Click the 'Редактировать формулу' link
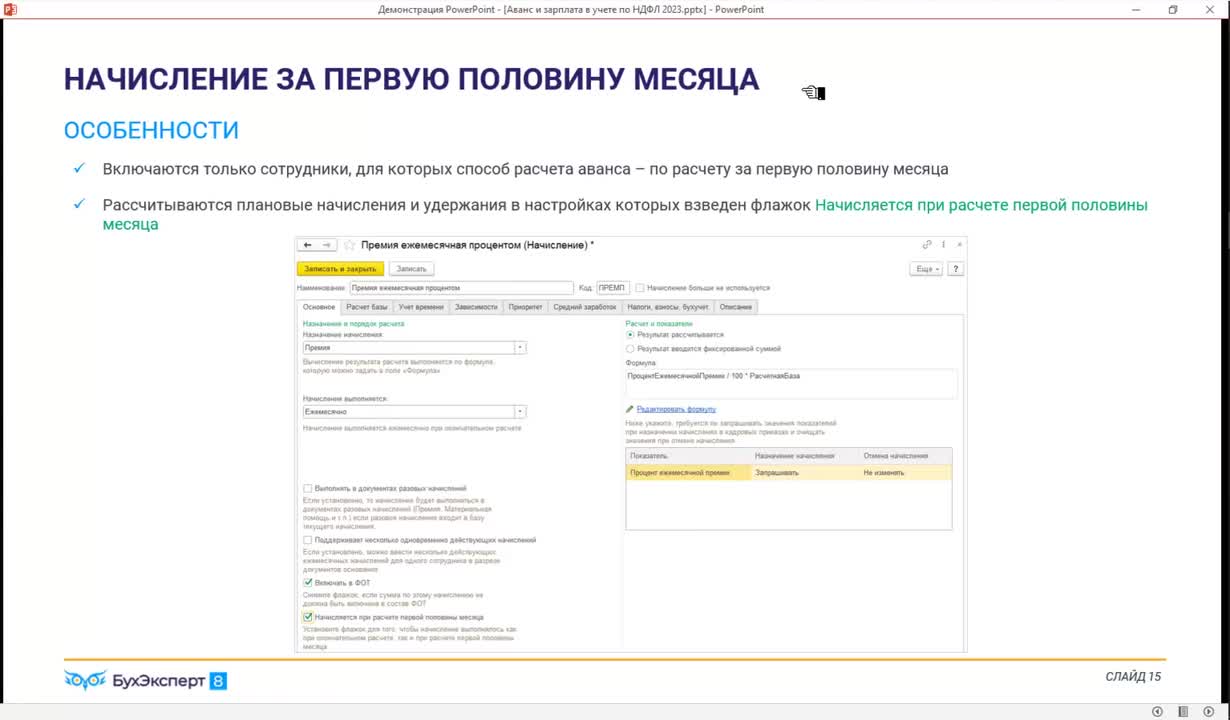Image resolution: width=1230 pixels, height=720 pixels. click(676, 409)
